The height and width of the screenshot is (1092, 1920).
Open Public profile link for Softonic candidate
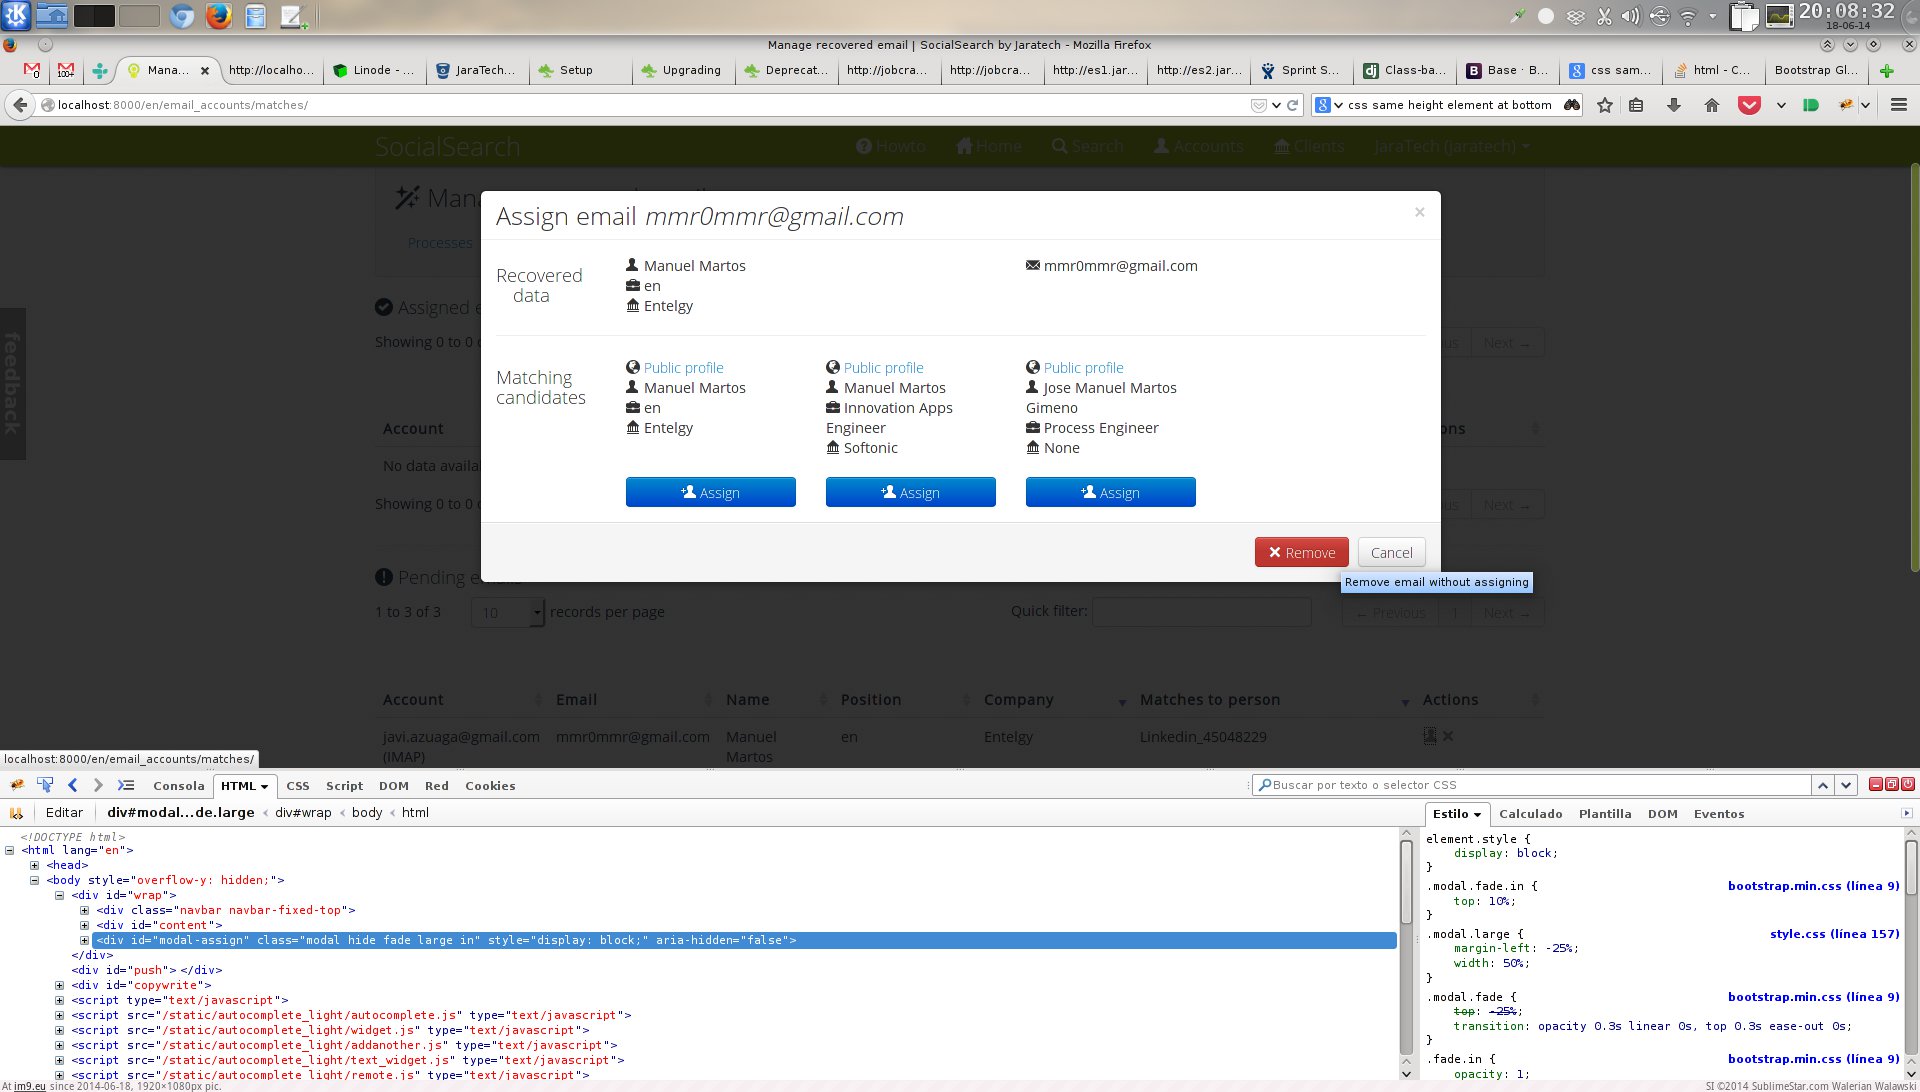point(883,368)
